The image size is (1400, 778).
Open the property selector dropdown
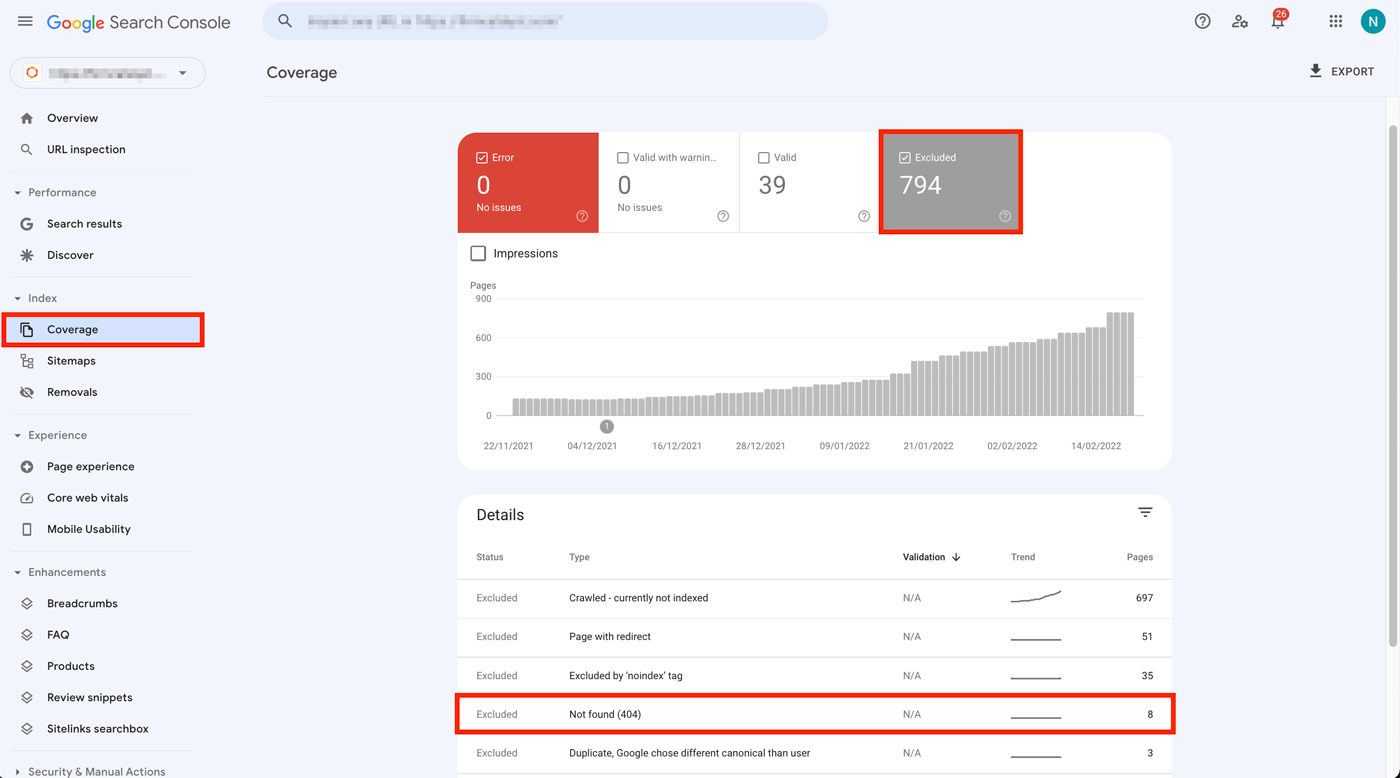(108, 73)
